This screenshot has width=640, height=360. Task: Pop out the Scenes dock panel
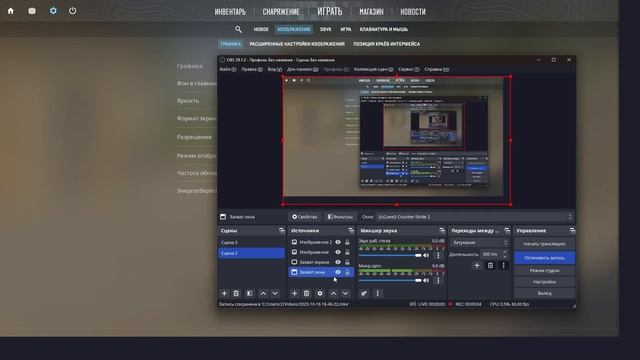point(282,231)
